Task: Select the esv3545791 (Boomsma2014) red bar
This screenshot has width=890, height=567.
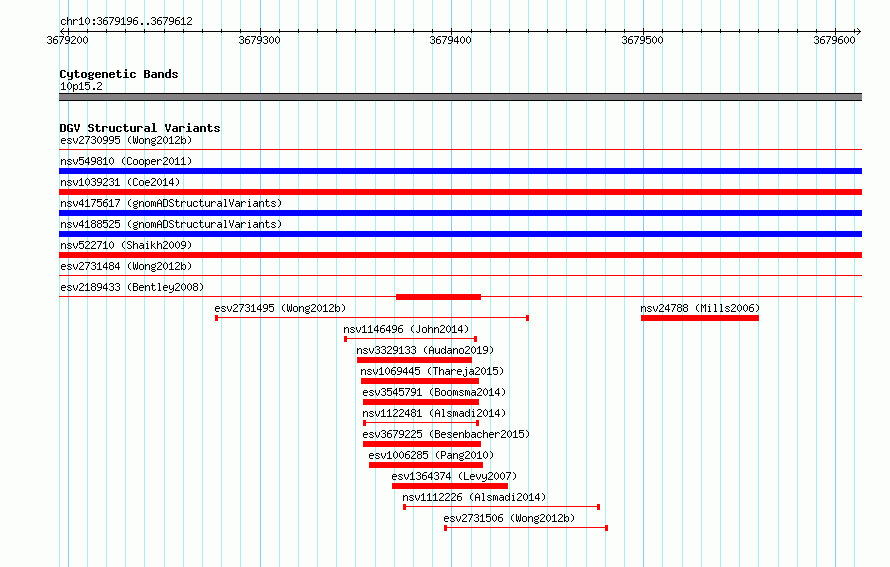Action: (x=421, y=402)
